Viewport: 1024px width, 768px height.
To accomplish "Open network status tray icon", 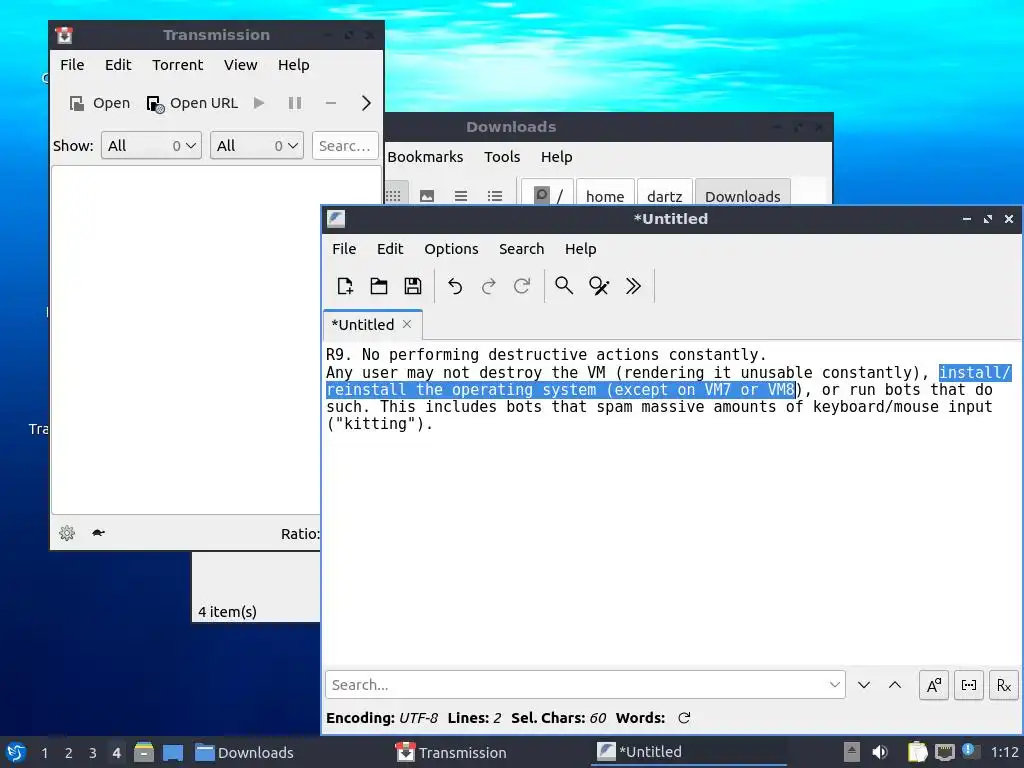I will coord(944,752).
